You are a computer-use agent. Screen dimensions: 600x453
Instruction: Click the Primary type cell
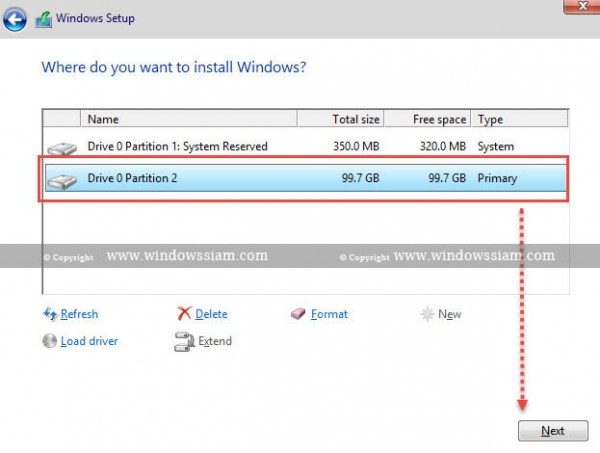[497, 178]
